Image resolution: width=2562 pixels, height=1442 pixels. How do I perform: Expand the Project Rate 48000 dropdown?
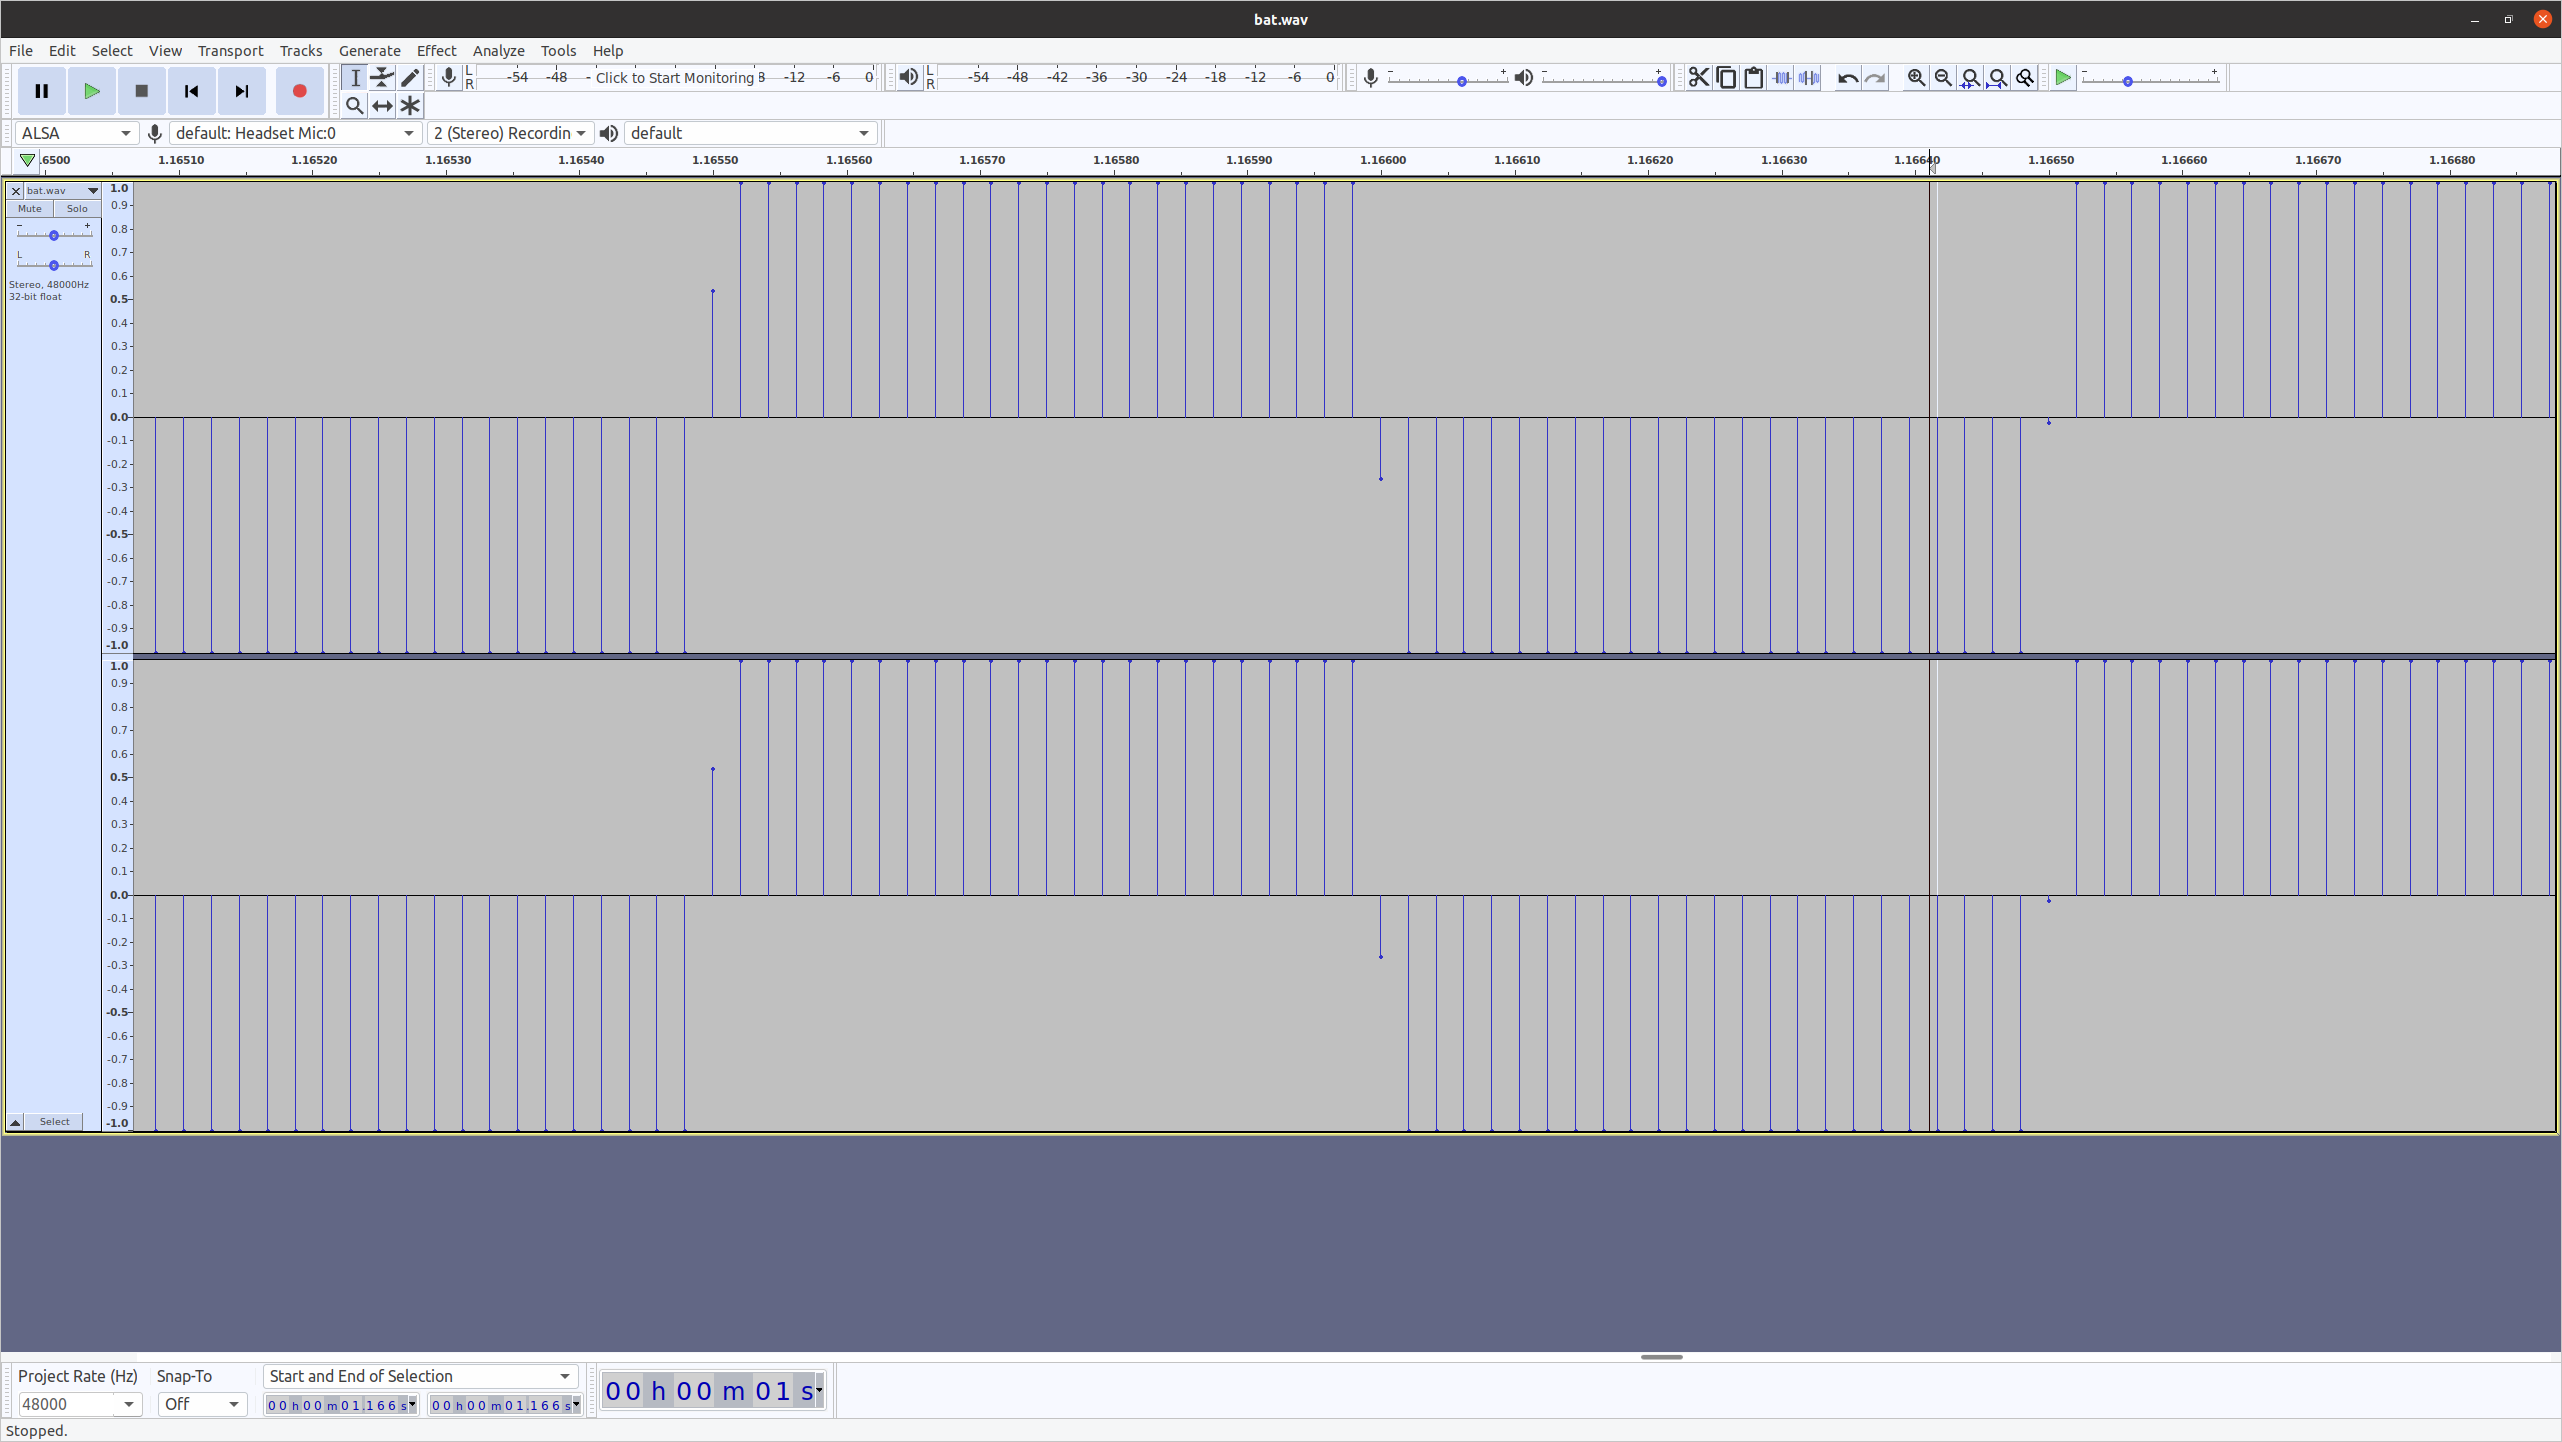coord(128,1404)
